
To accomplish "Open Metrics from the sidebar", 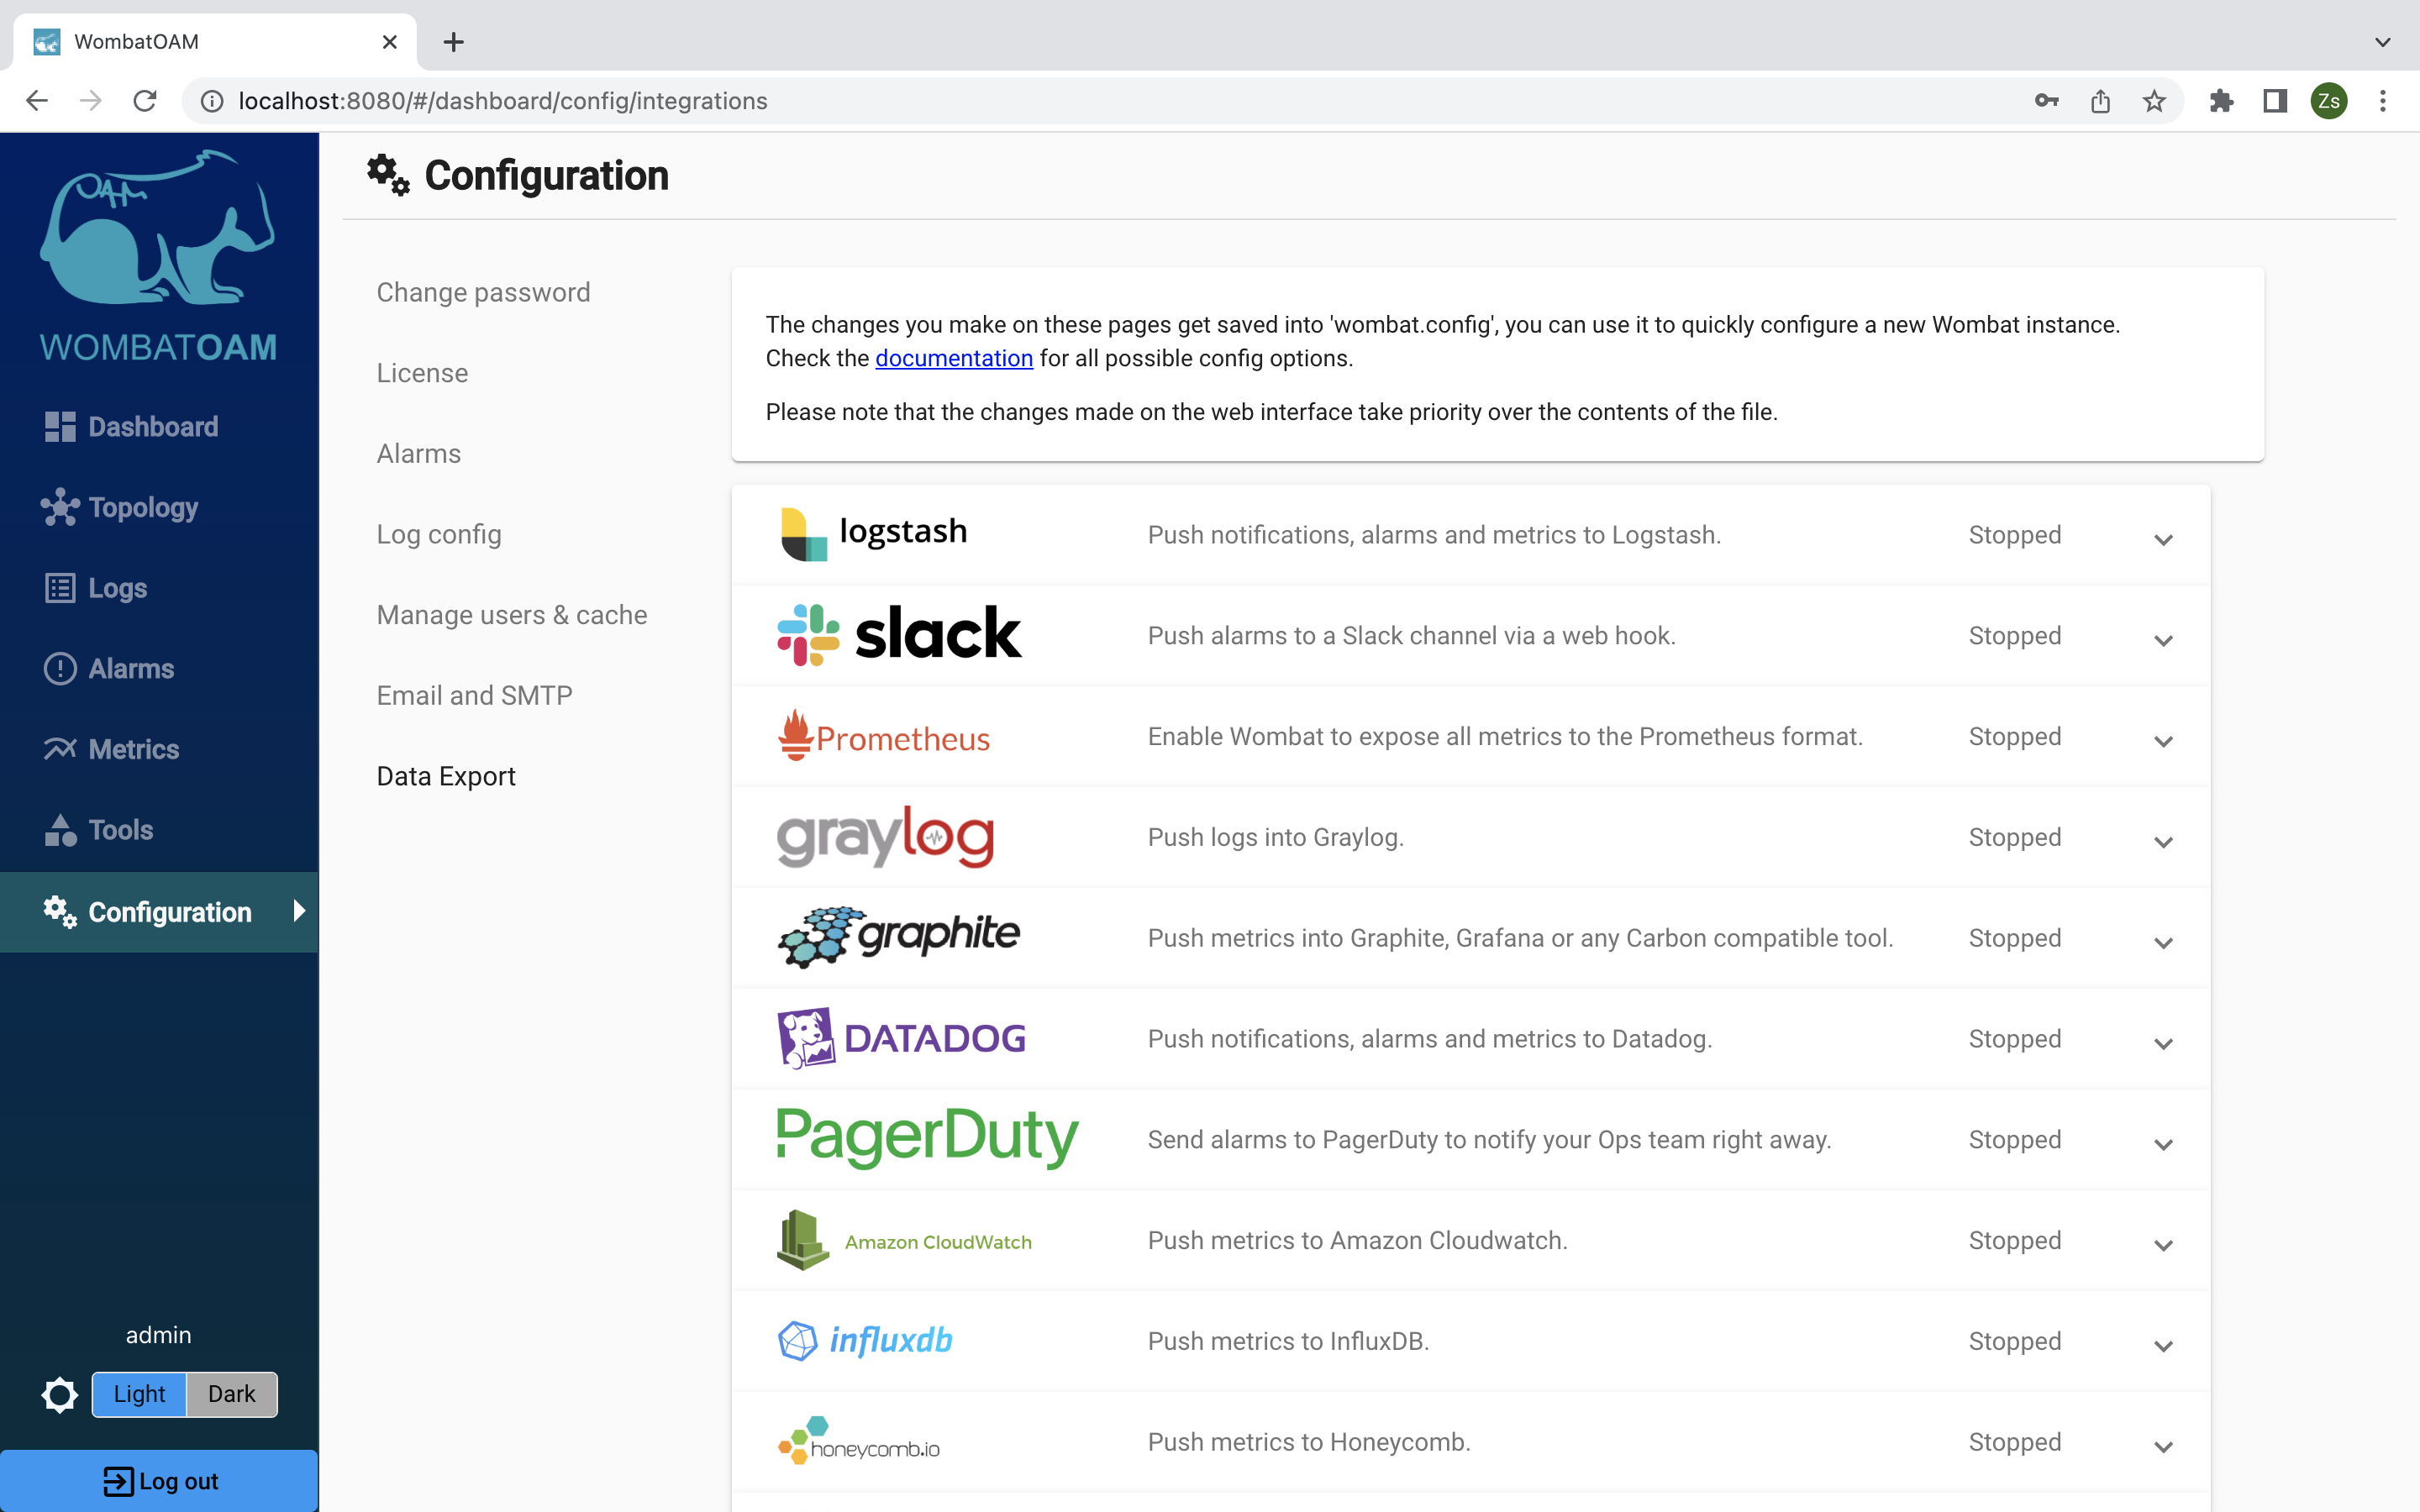I will (x=111, y=749).
